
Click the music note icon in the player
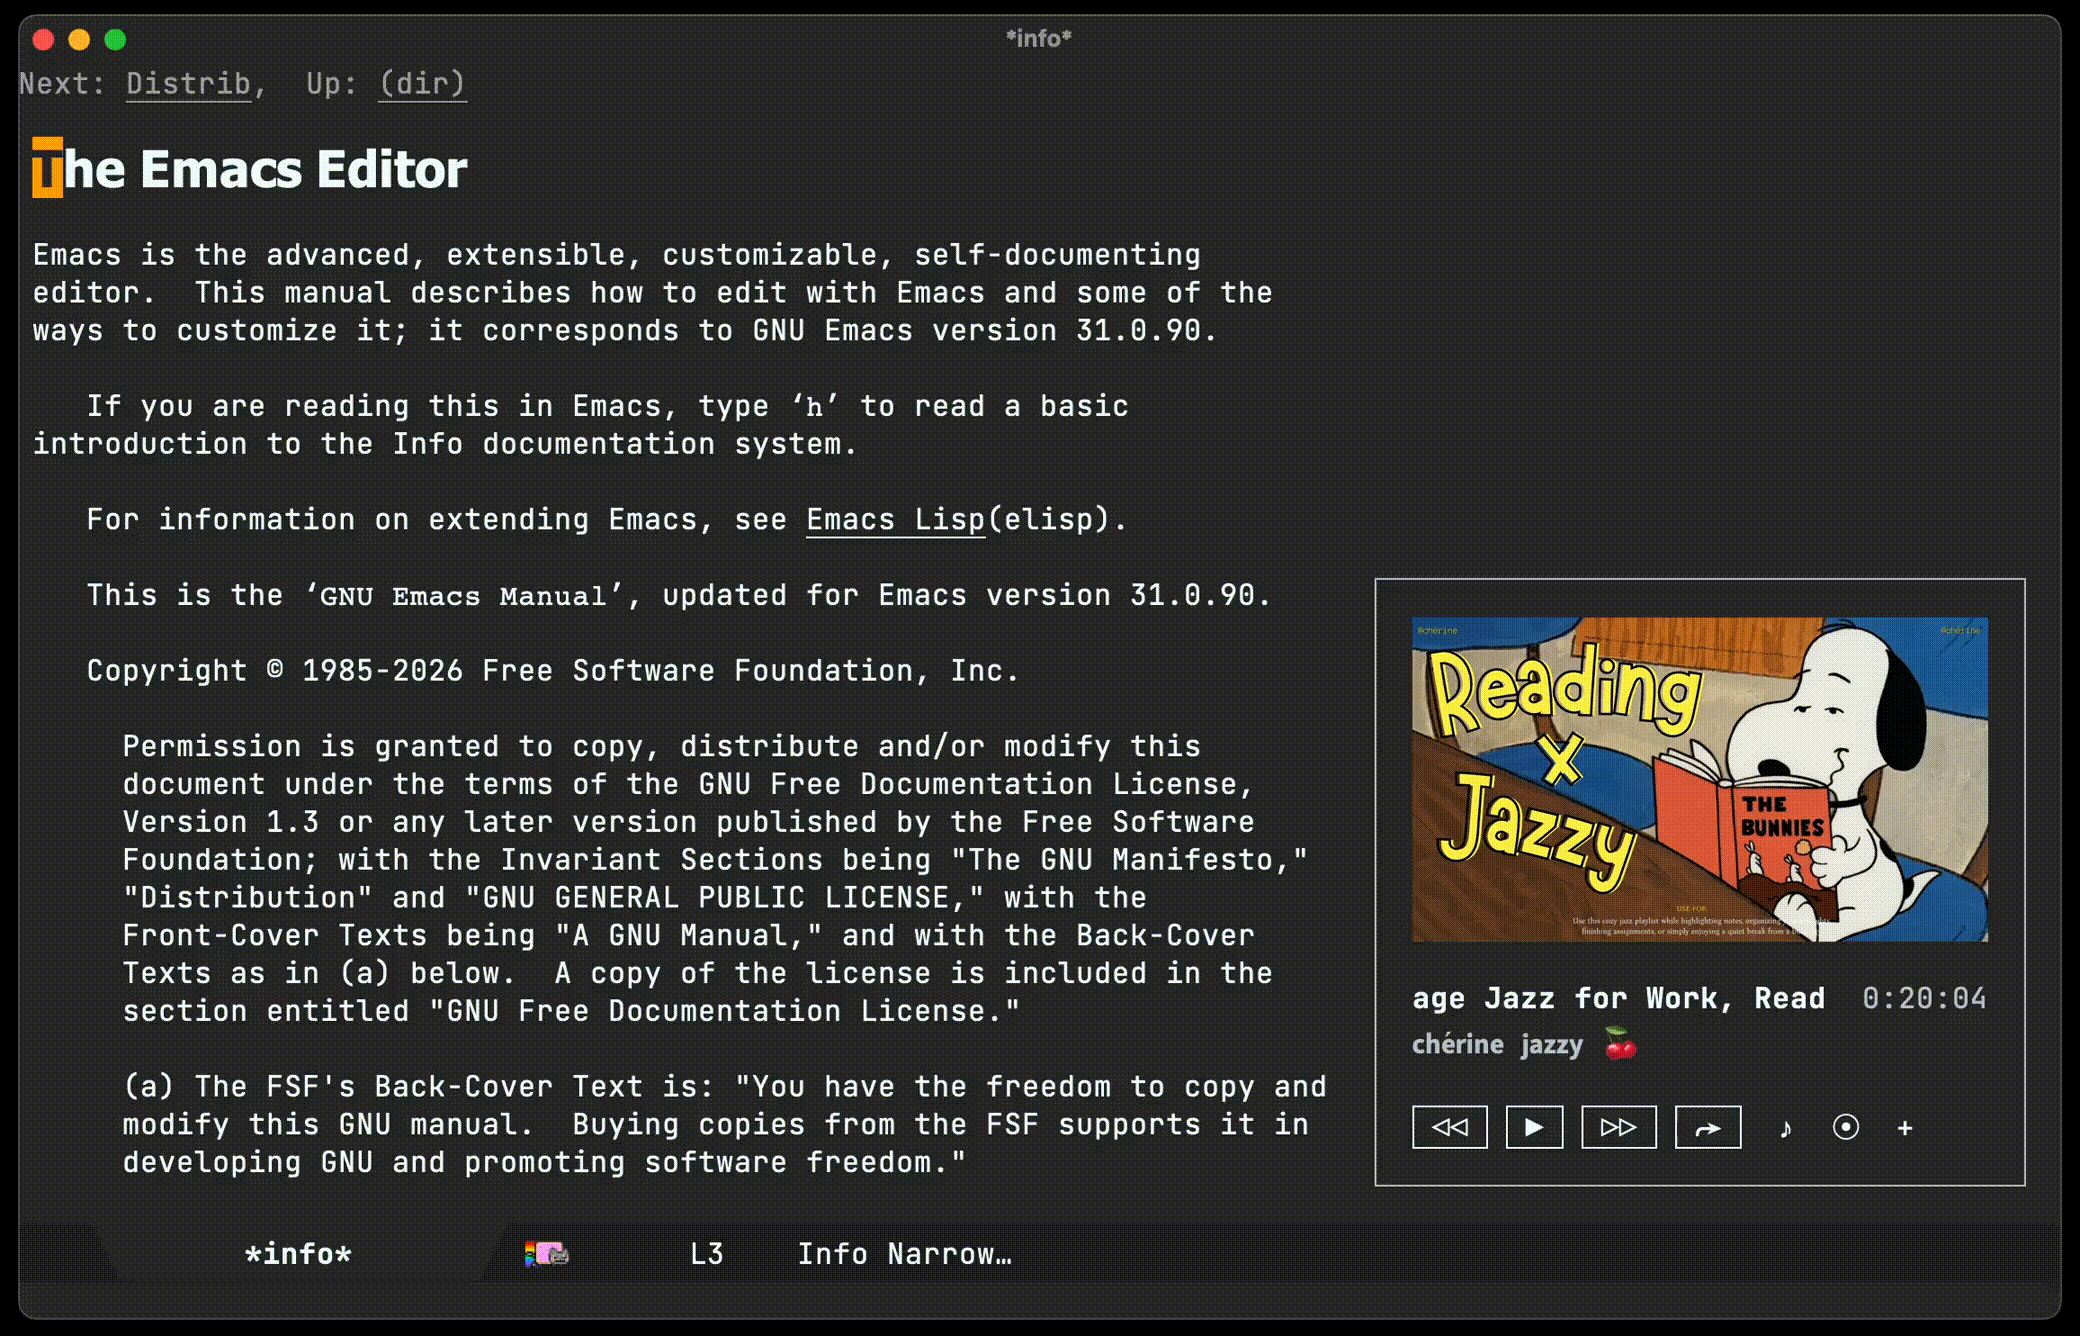[x=1786, y=1128]
